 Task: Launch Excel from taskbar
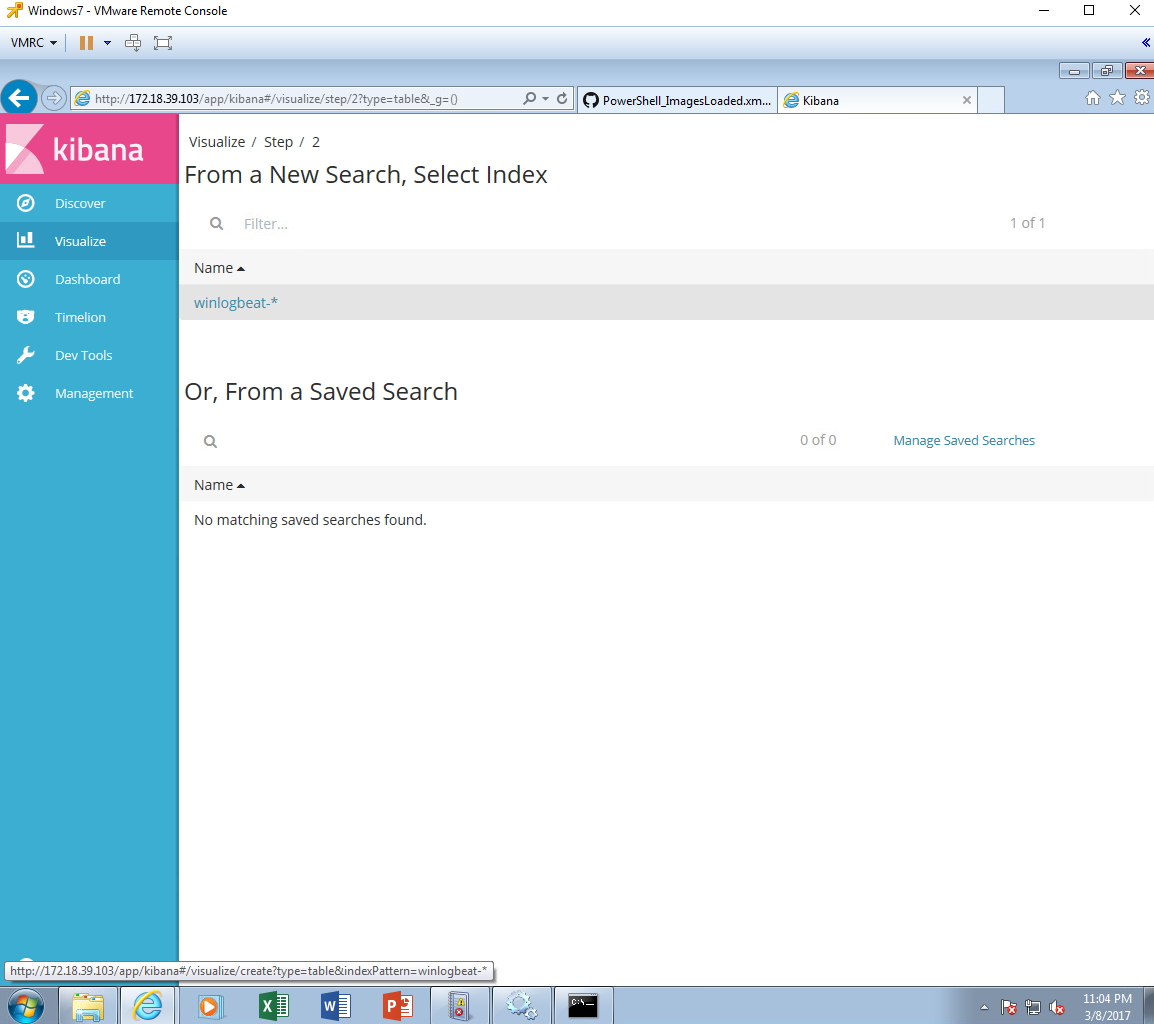coord(274,1006)
